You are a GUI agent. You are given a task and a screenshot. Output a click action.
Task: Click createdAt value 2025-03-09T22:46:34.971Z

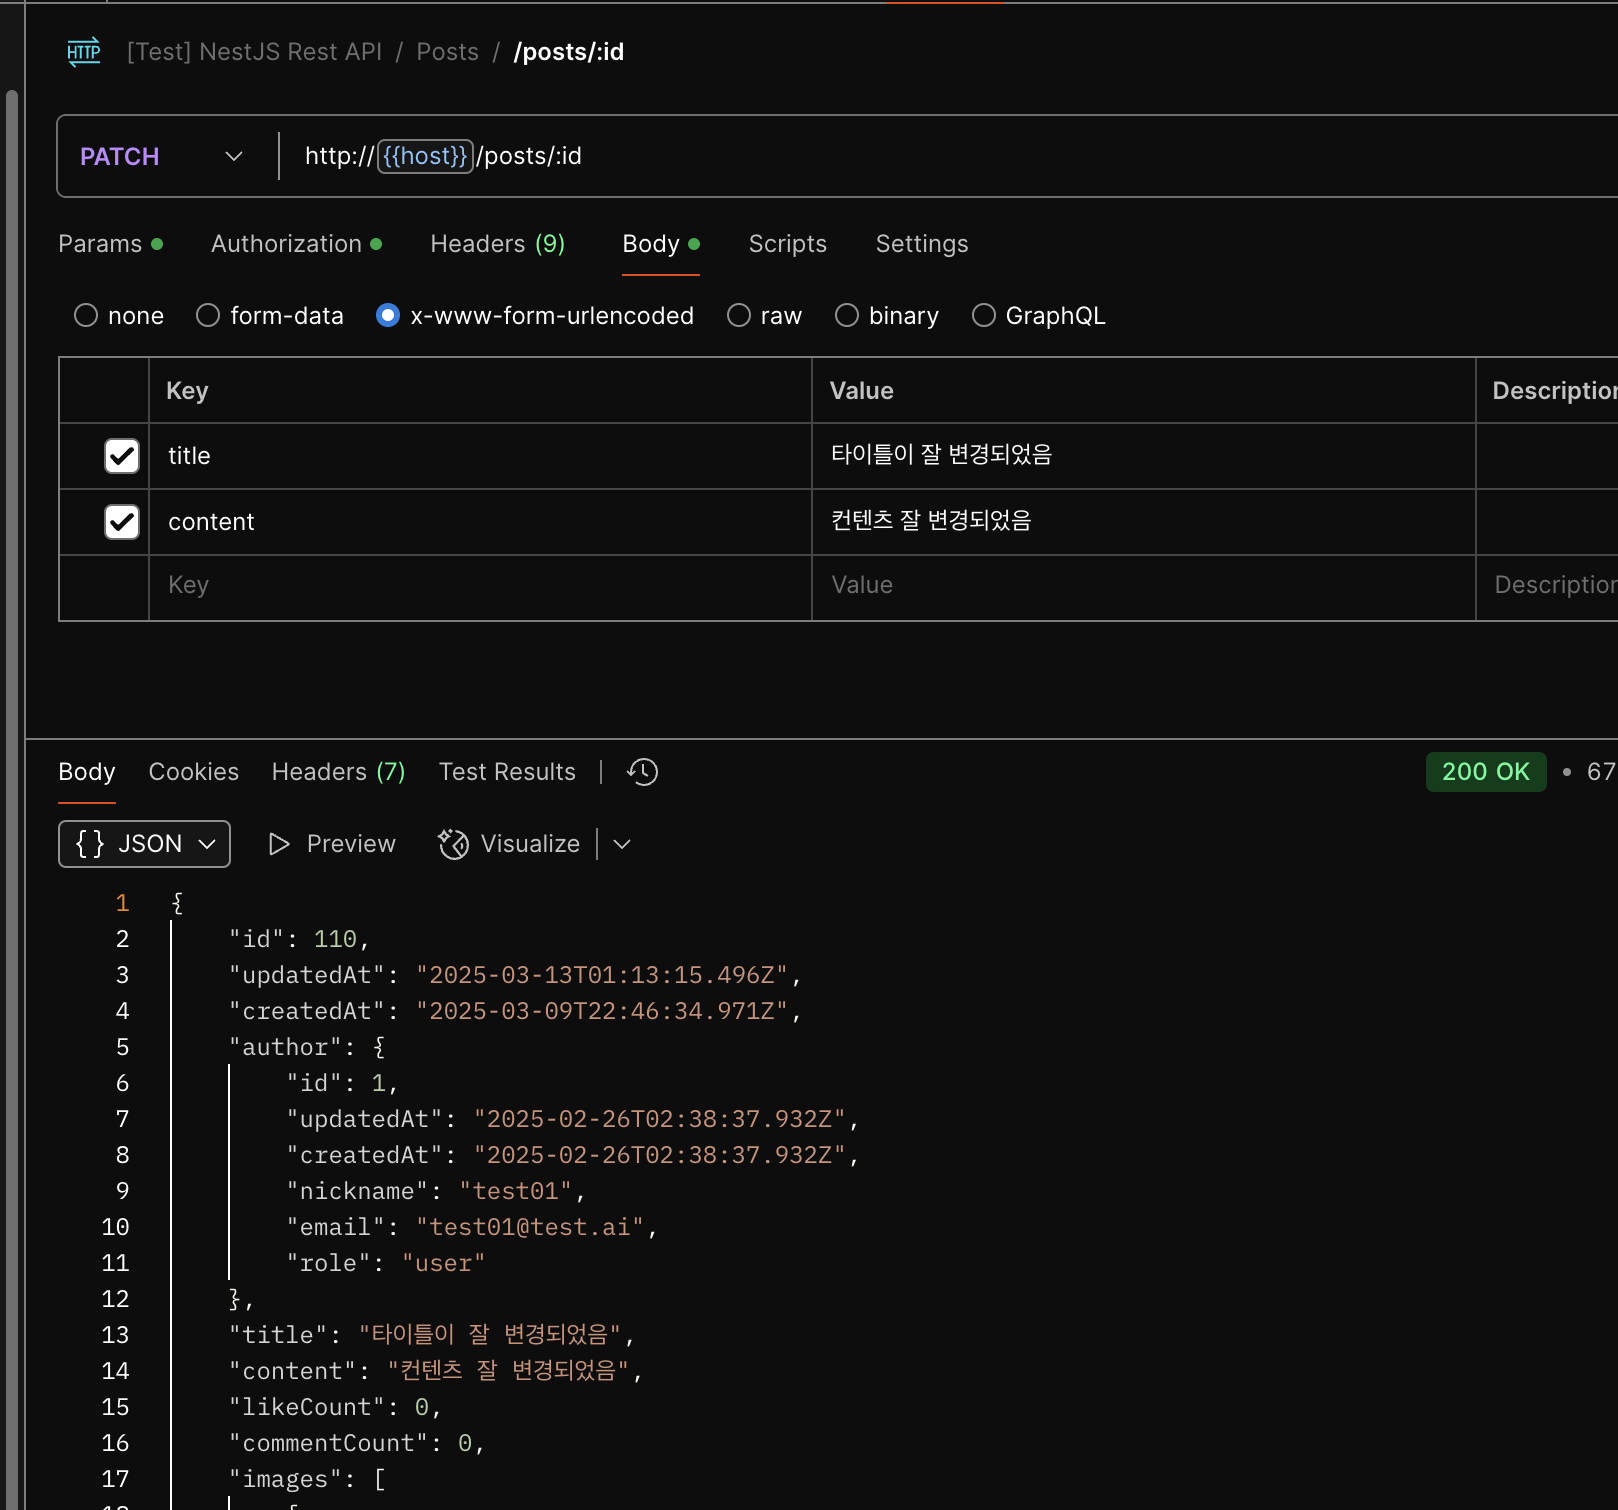[x=602, y=1011]
